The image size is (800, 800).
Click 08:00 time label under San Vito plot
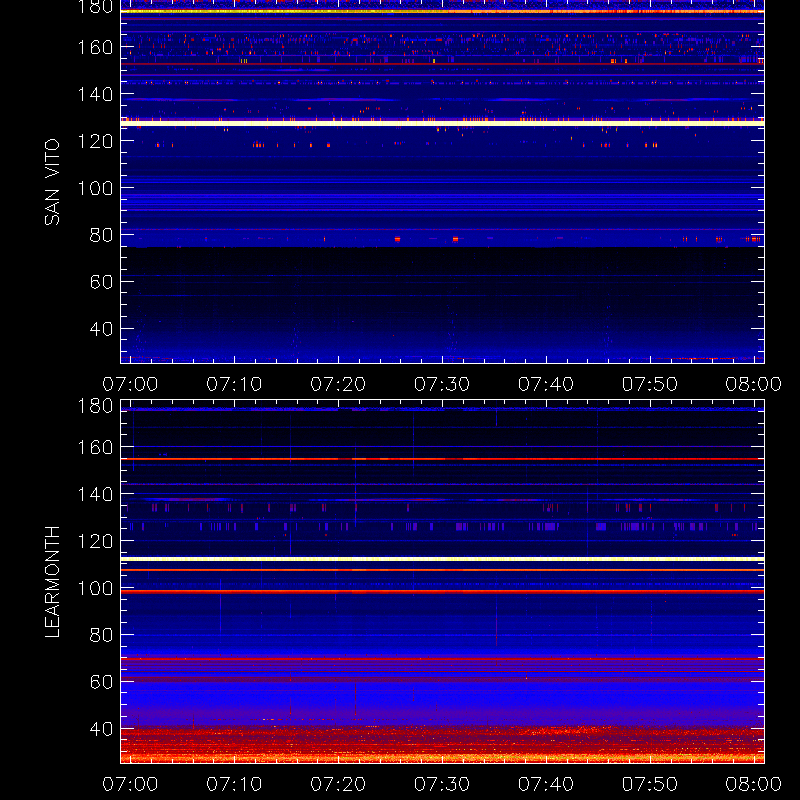tap(754, 384)
